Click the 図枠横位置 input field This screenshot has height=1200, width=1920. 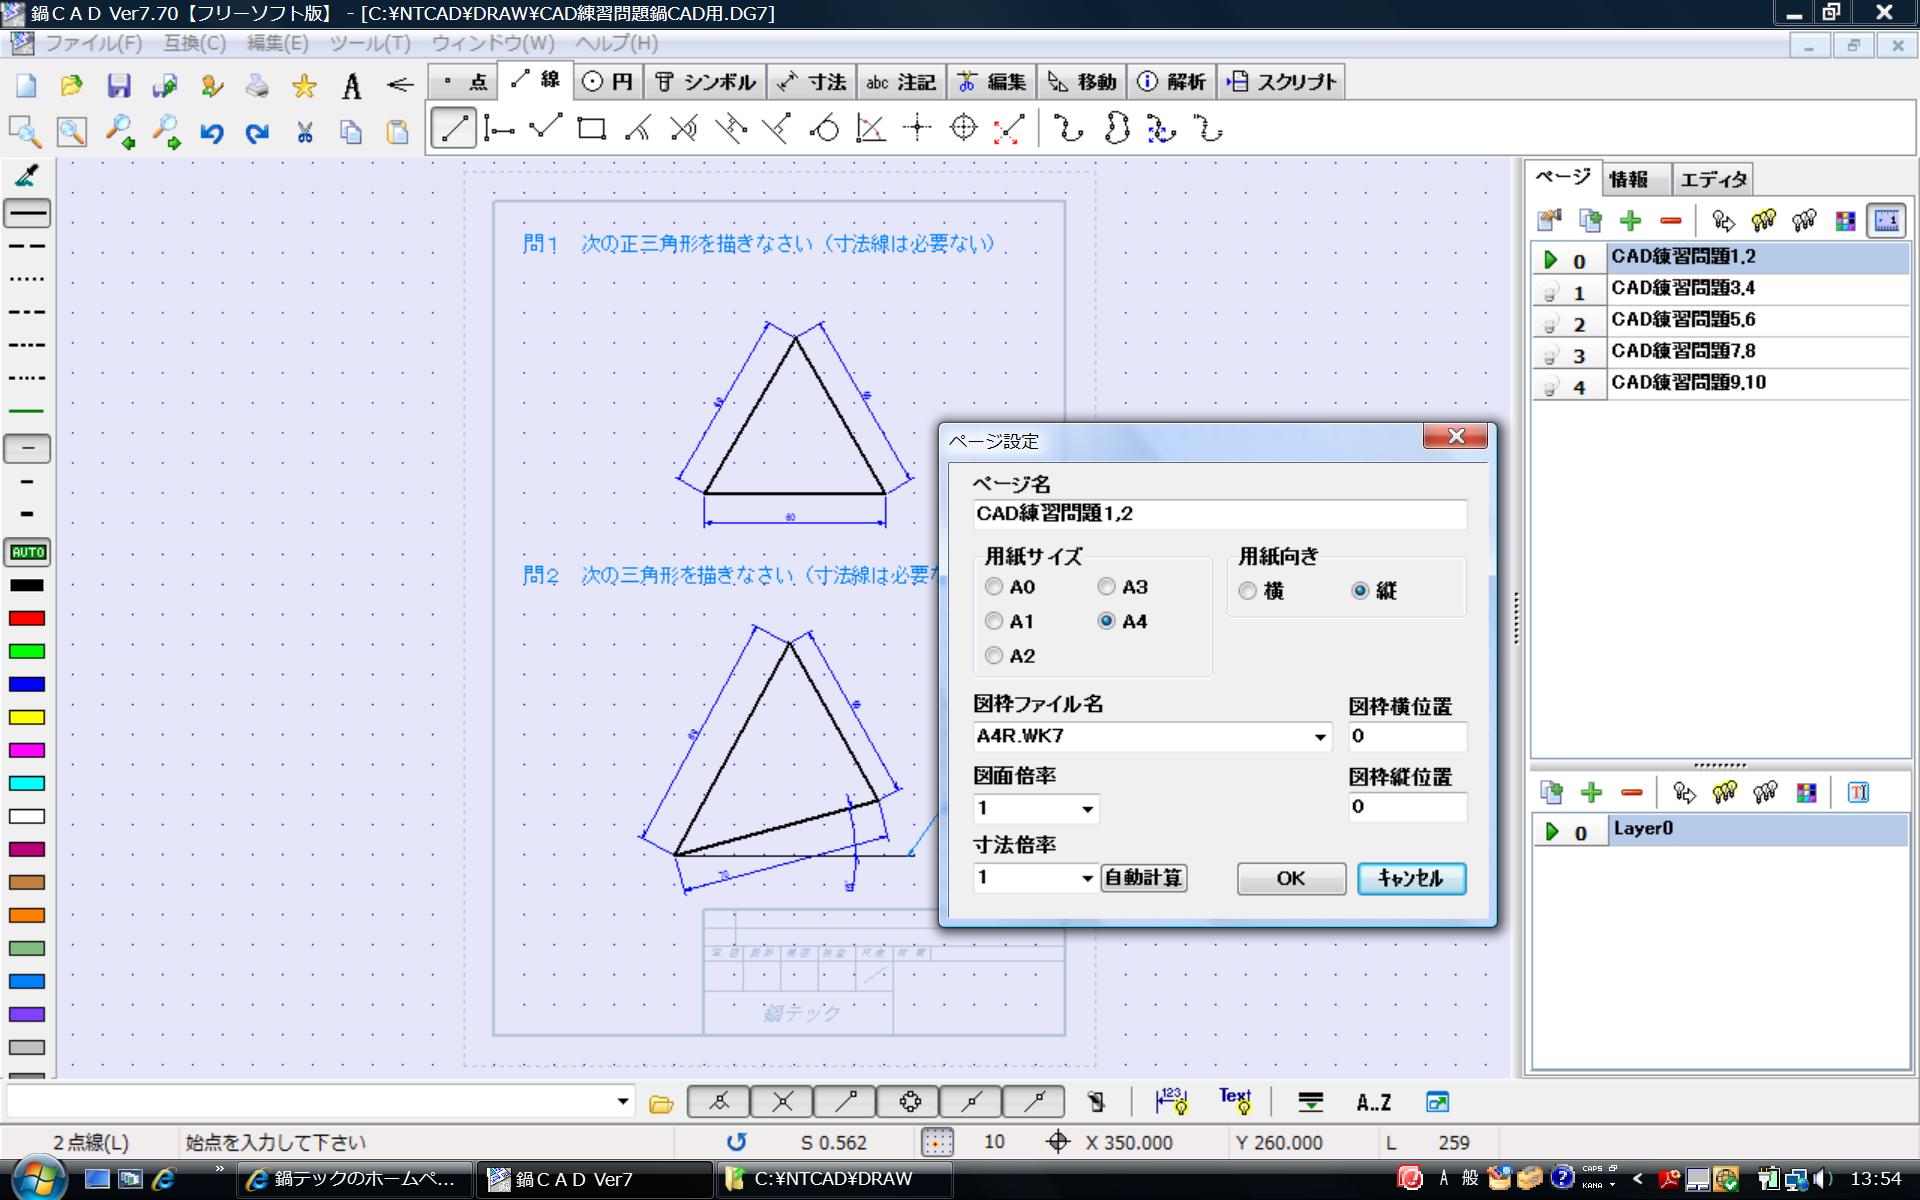tap(1407, 737)
